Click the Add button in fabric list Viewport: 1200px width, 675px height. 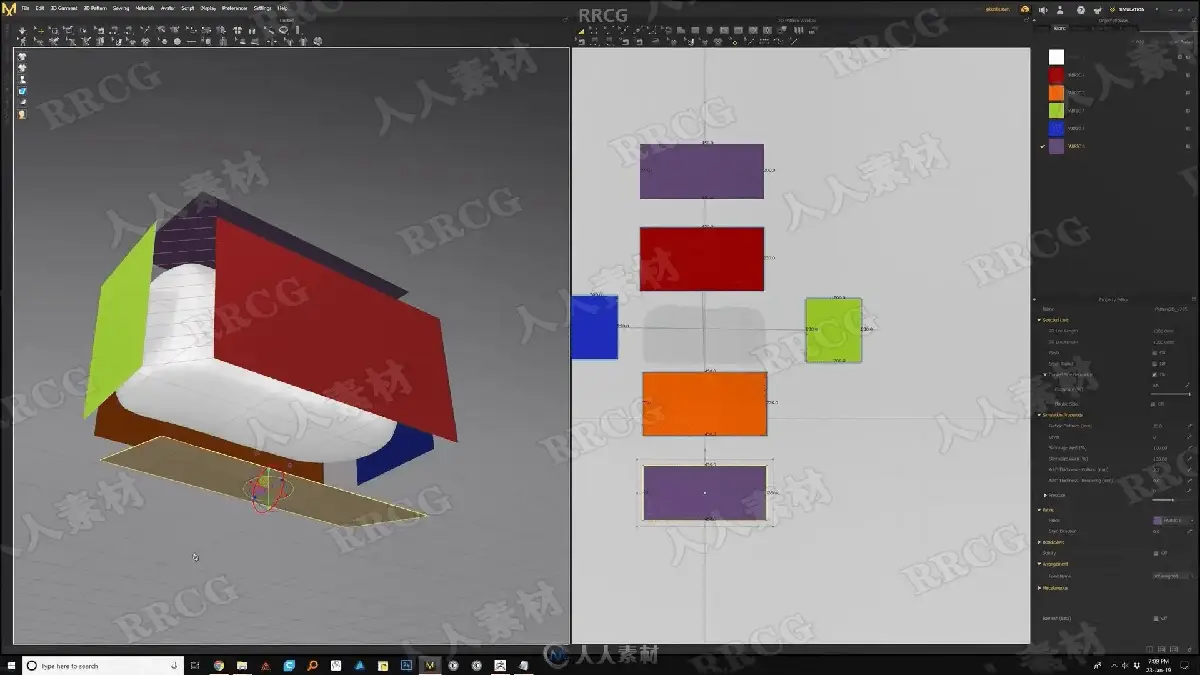[1139, 42]
